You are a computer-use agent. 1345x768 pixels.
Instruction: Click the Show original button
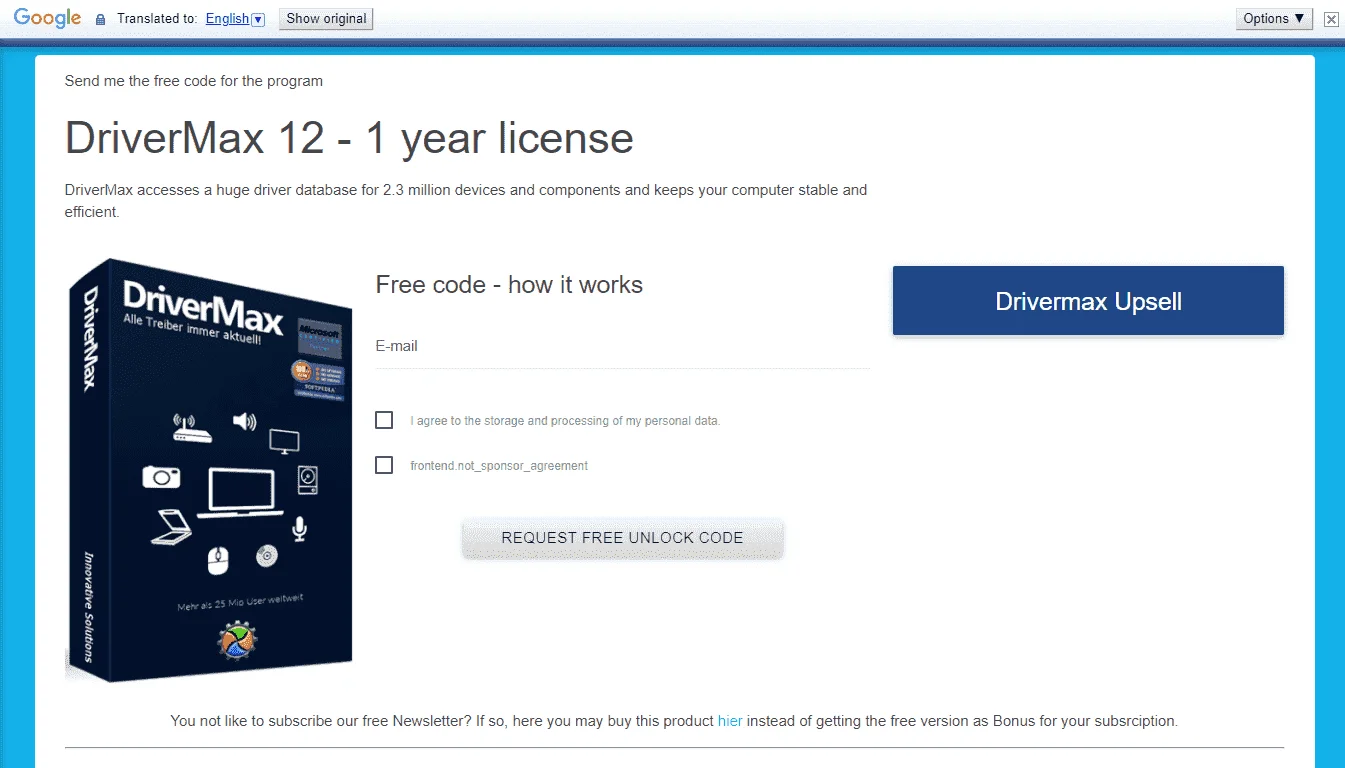(x=326, y=18)
